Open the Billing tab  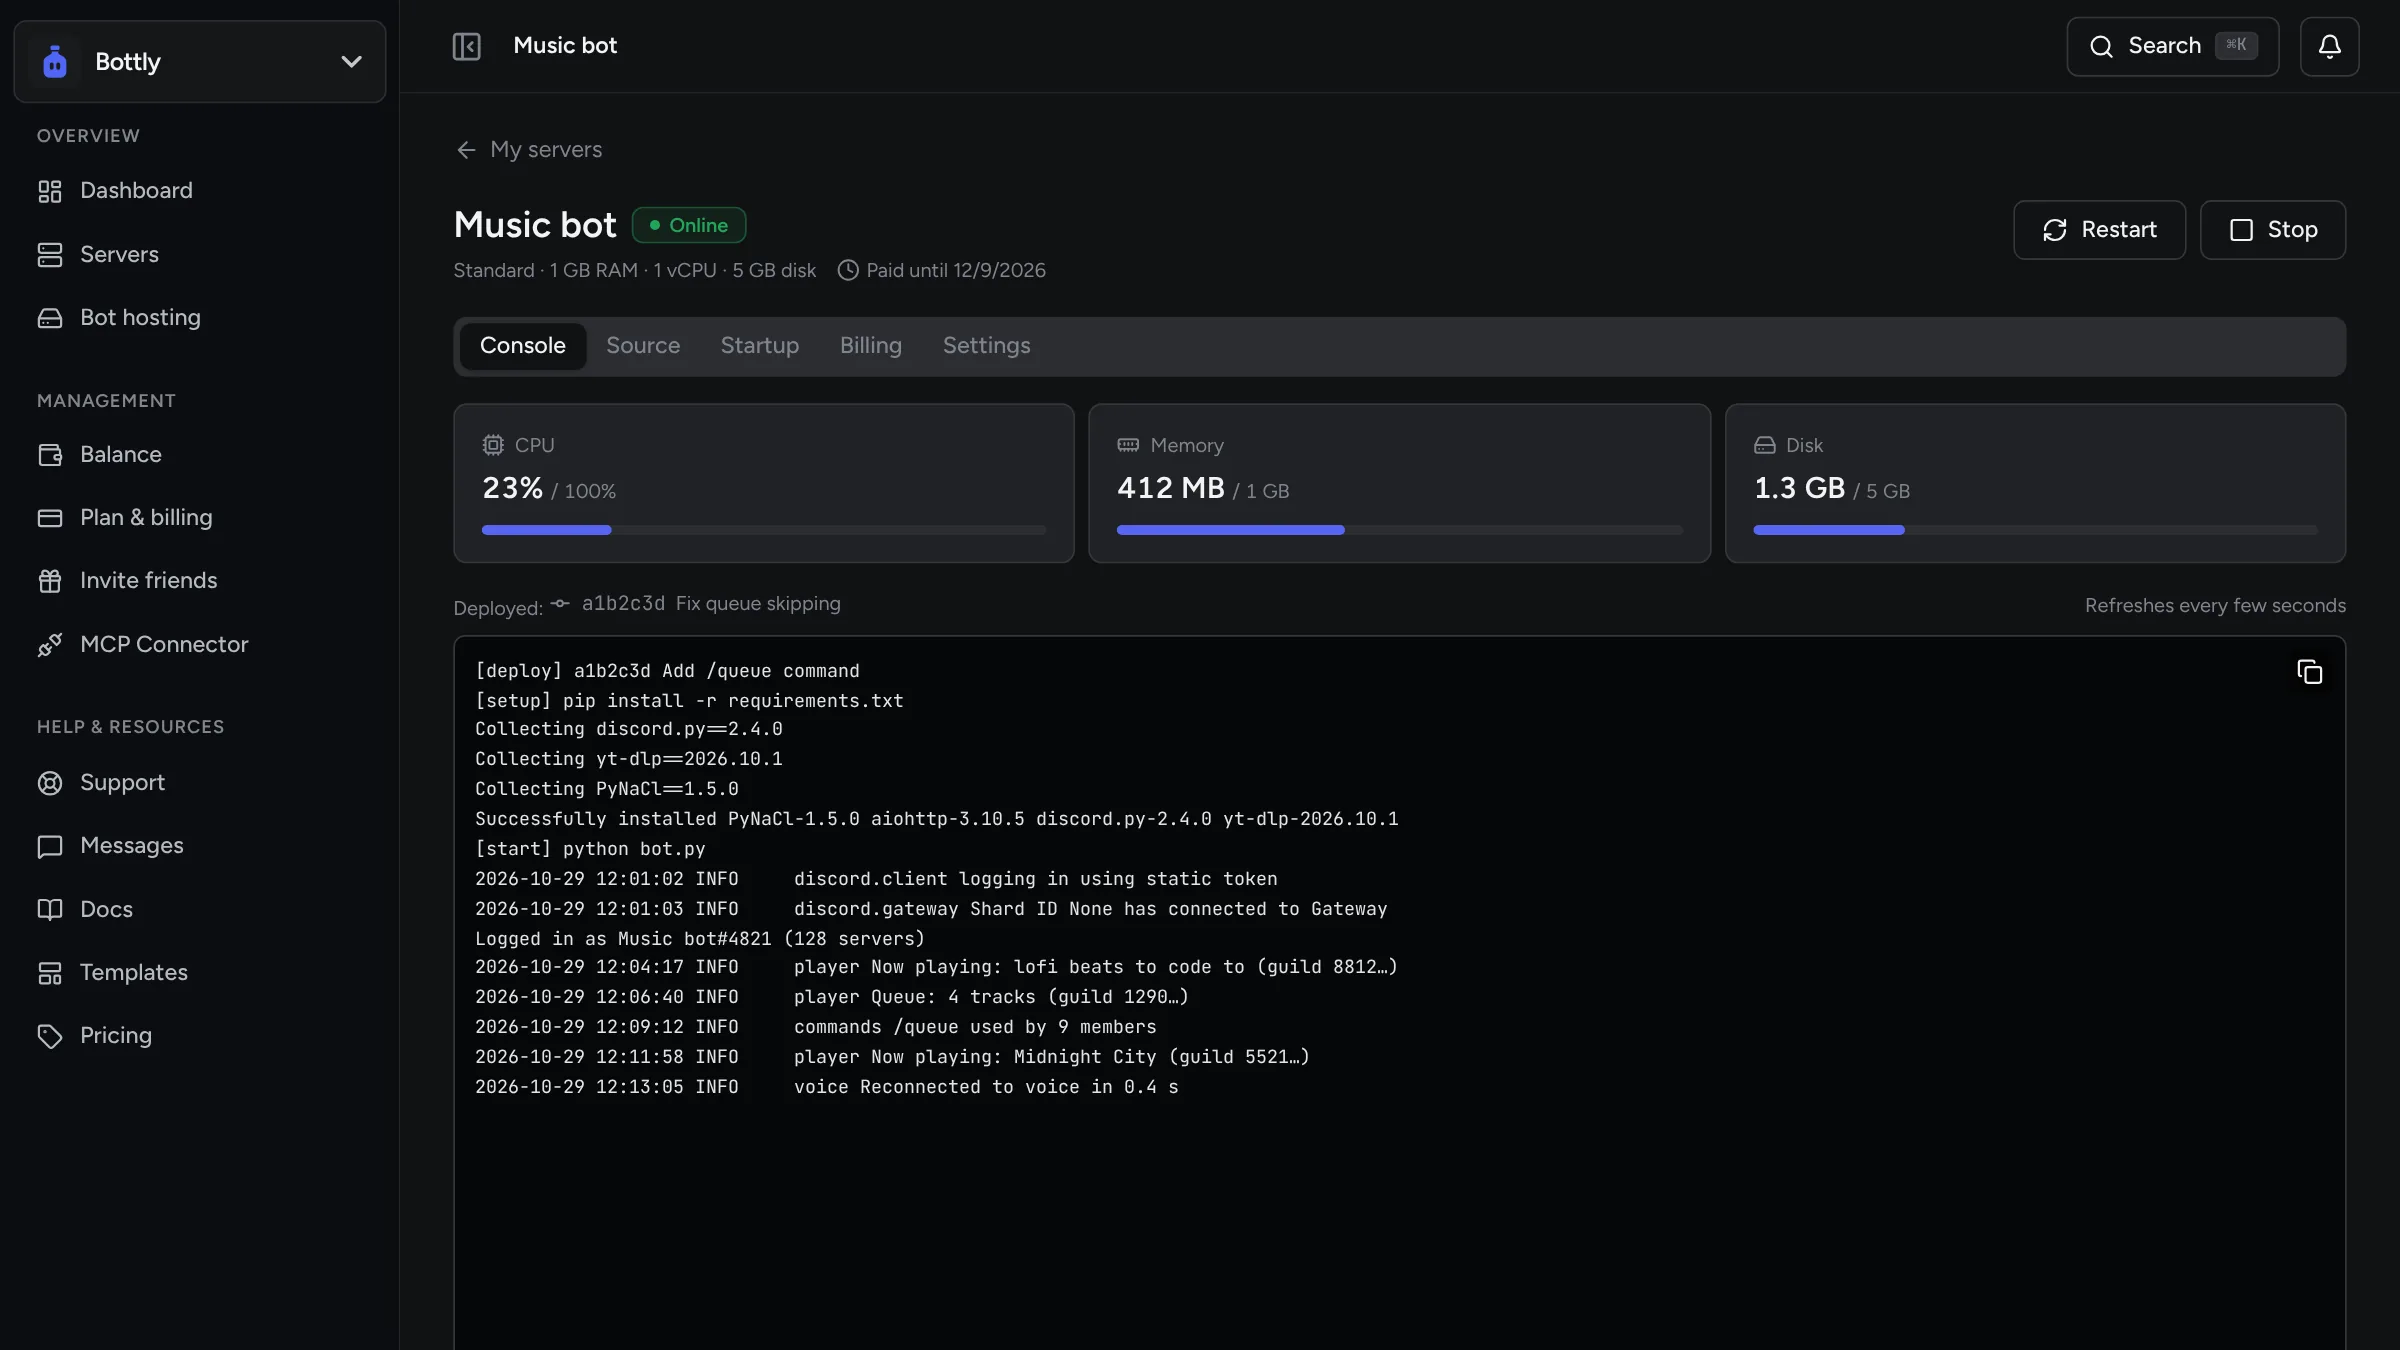click(870, 346)
